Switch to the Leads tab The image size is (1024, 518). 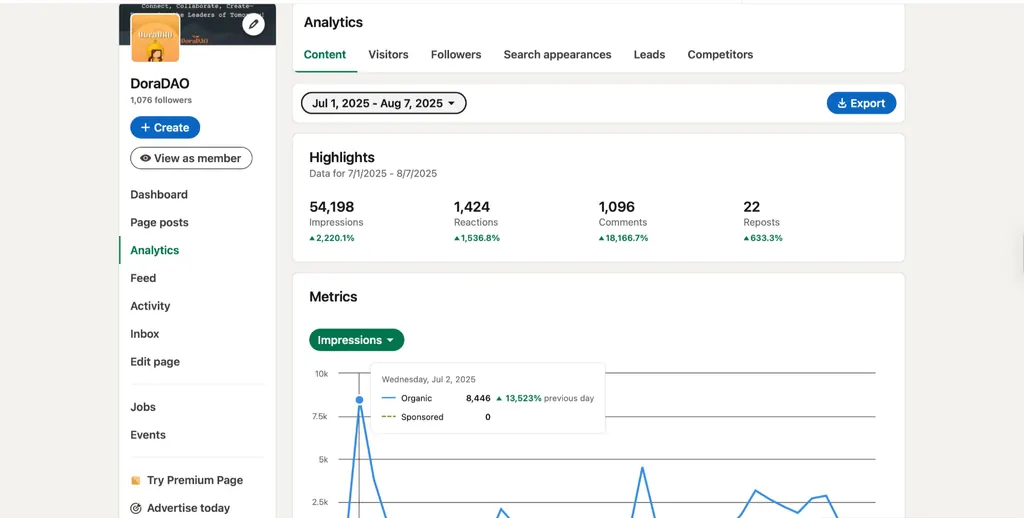649,55
